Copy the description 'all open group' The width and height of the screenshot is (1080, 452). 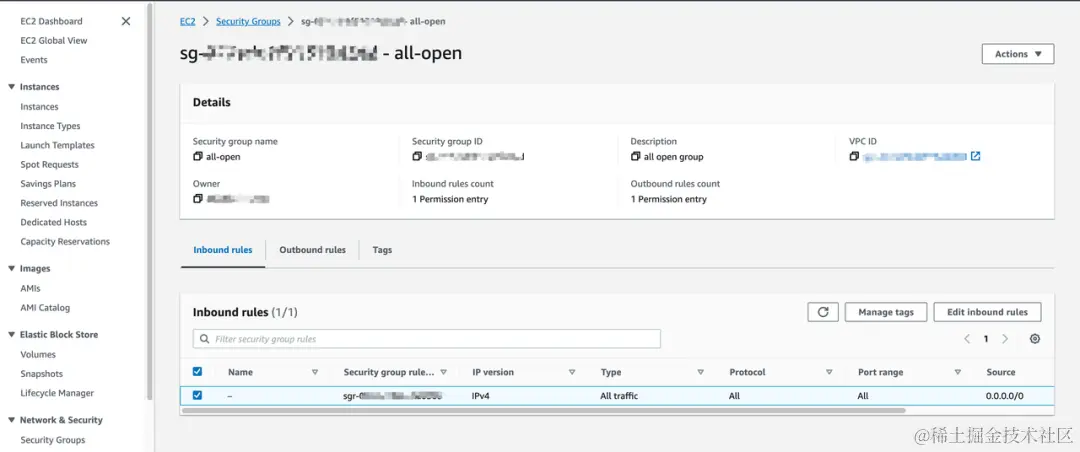tap(635, 156)
